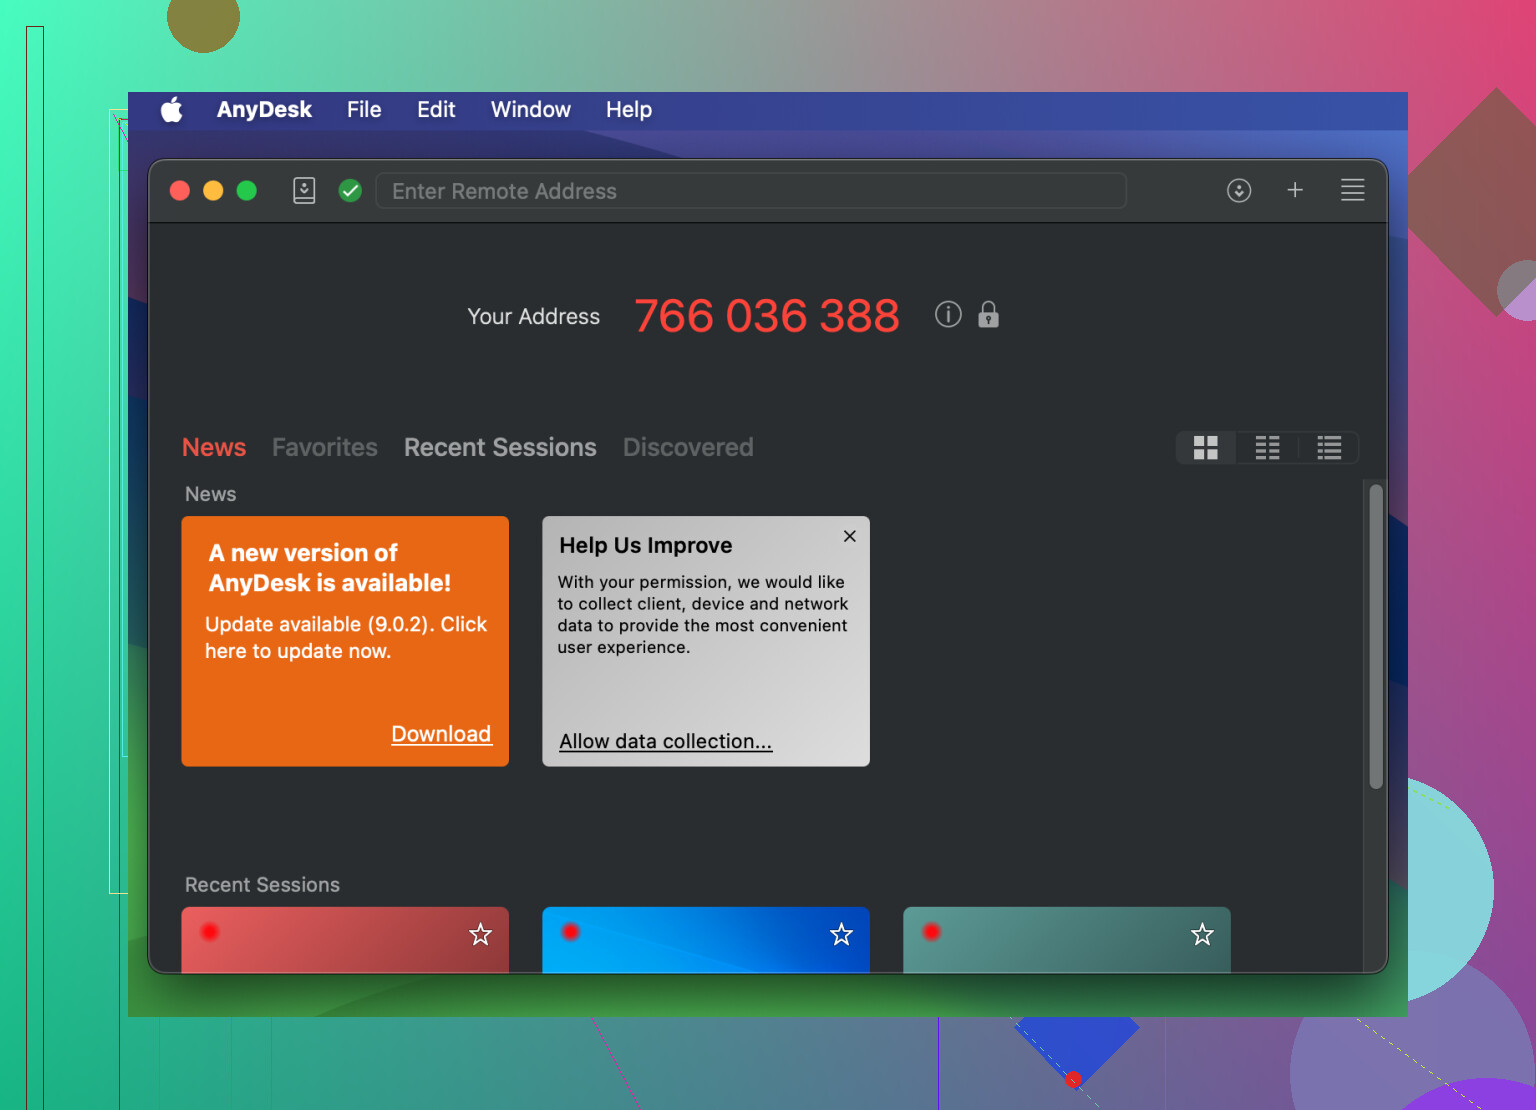Favorite the teal recent session with star
The height and width of the screenshot is (1110, 1536).
click(x=1202, y=934)
